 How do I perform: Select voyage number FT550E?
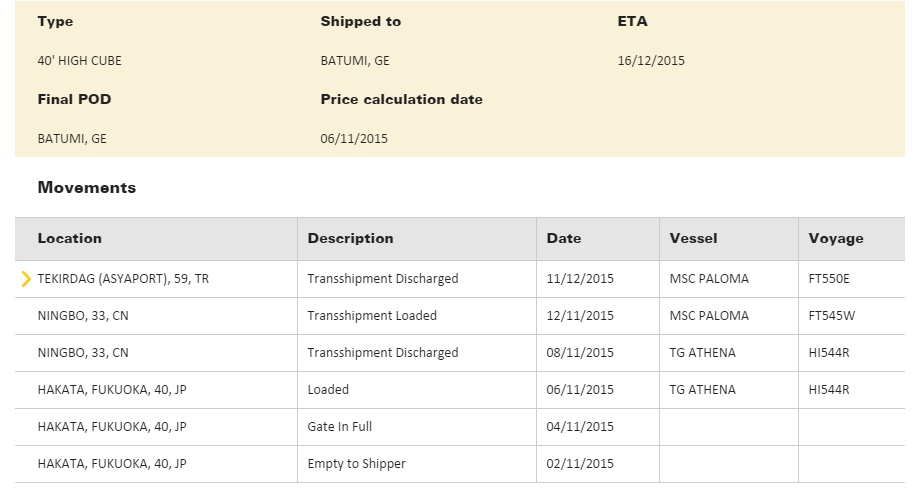(x=829, y=279)
